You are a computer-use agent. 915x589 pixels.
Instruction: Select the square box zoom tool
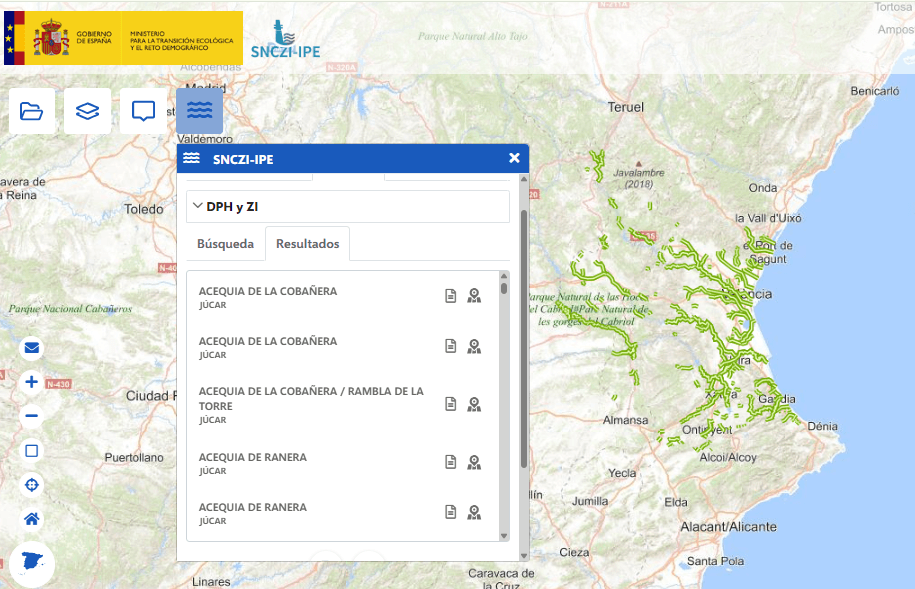coord(32,451)
